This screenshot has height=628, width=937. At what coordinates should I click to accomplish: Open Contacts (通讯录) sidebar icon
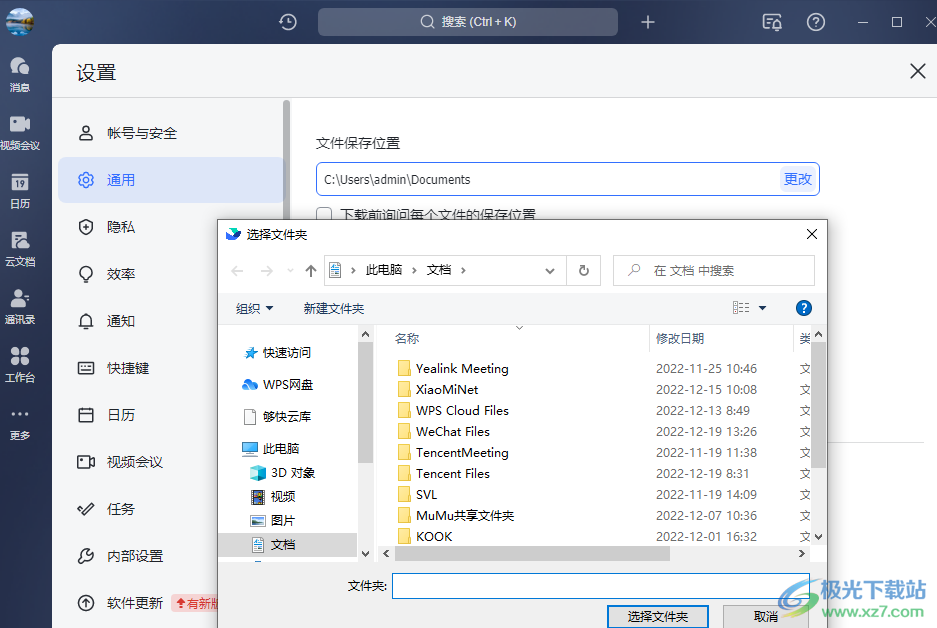pos(20,307)
